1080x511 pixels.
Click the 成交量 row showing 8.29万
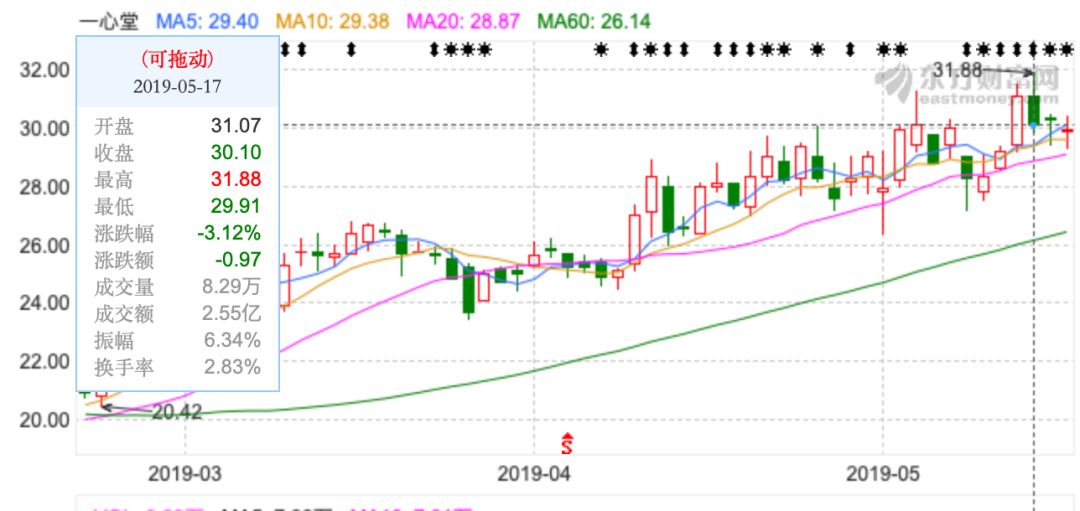pyautogui.click(x=177, y=289)
